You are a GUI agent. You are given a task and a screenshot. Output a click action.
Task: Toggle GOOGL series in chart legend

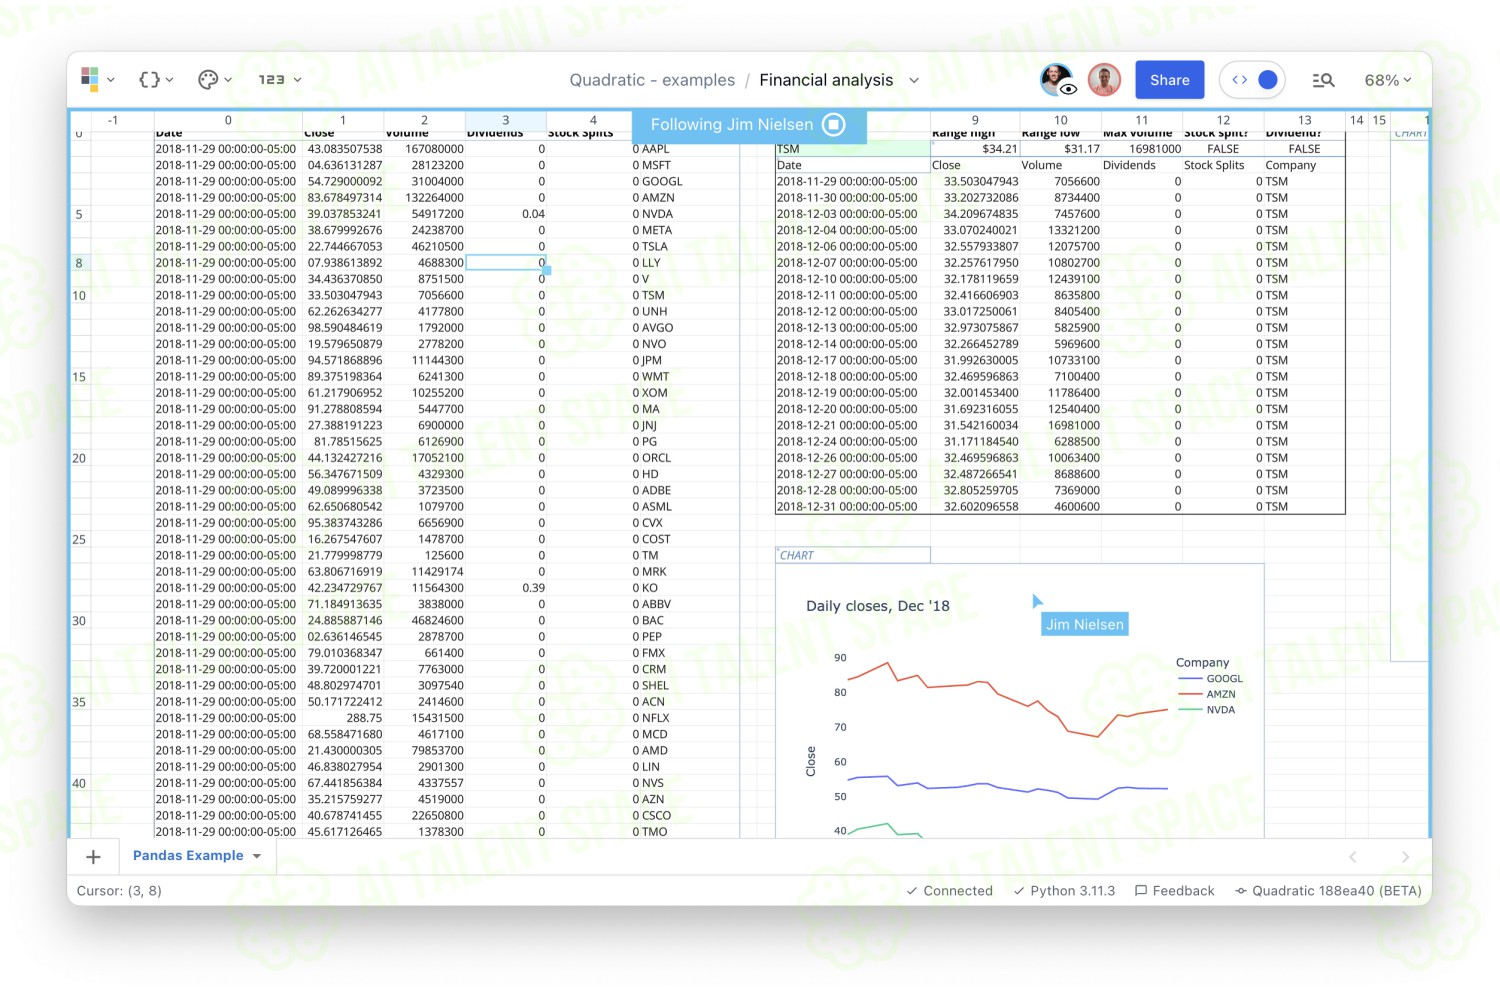pyautogui.click(x=1211, y=678)
